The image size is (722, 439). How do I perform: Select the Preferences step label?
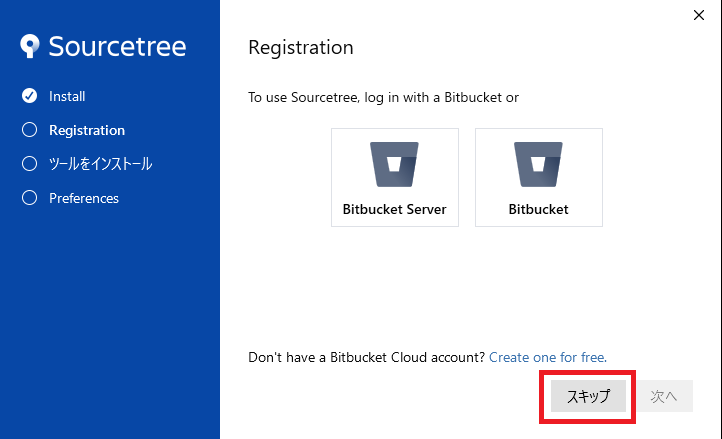coord(84,198)
